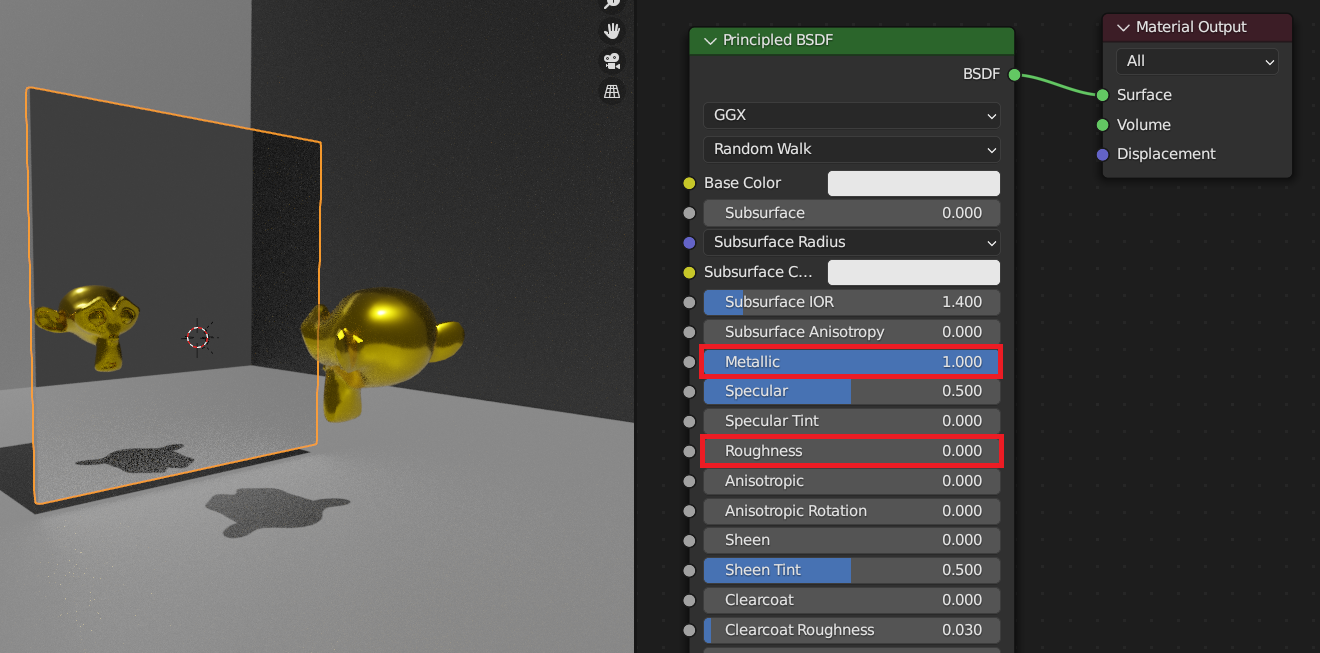This screenshot has height=653, width=1320.
Task: Click the Sheen input socket
Action: pyautogui.click(x=689, y=540)
